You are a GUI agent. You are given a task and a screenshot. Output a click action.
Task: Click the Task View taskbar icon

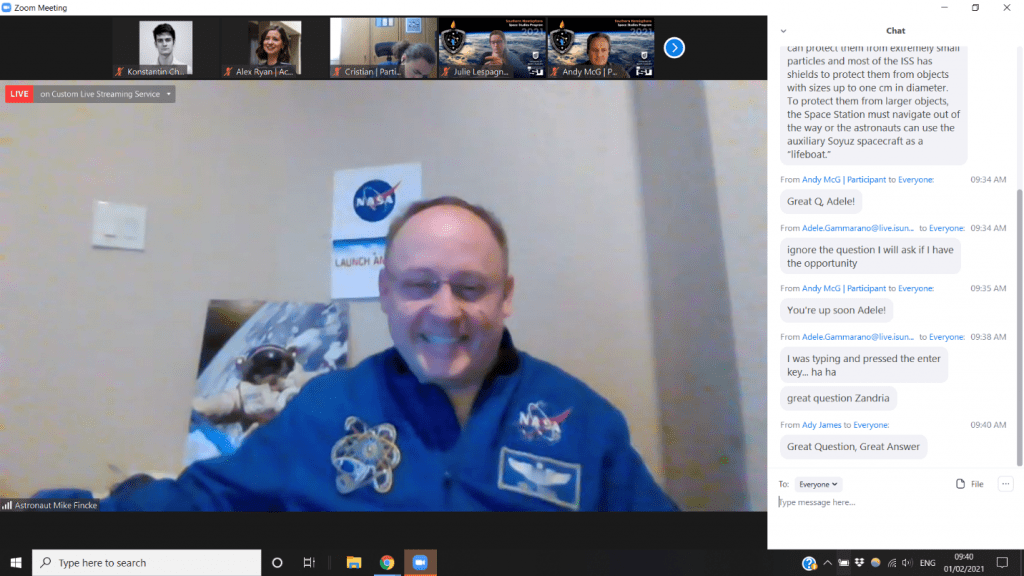[x=309, y=562]
